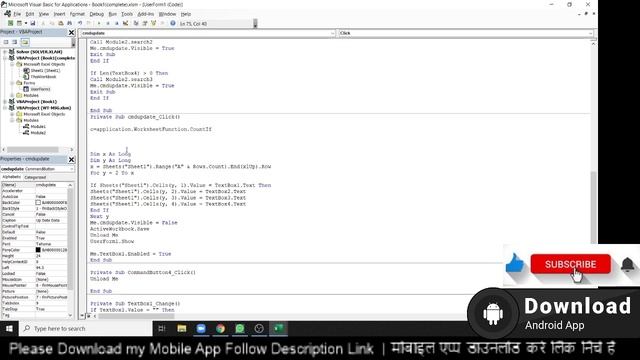Click View Object icon in Project panel
The width and height of the screenshot is (640, 360).
click(15, 42)
